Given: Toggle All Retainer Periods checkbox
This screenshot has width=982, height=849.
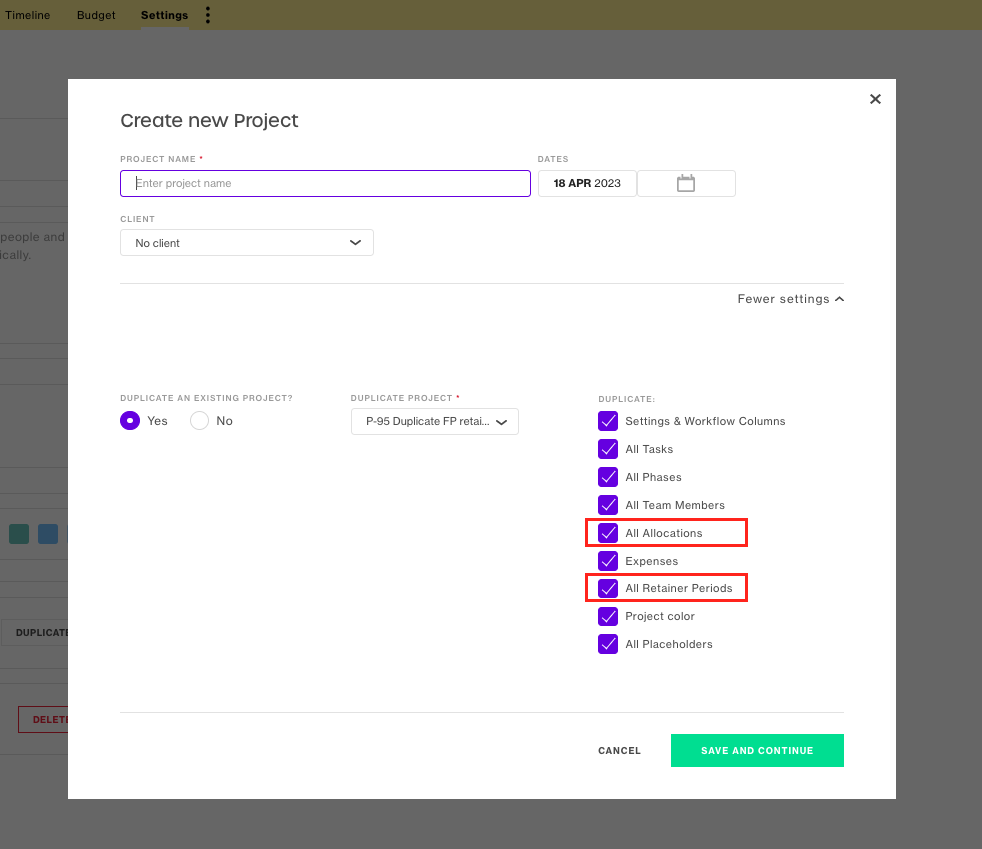Looking at the screenshot, I should [x=608, y=588].
